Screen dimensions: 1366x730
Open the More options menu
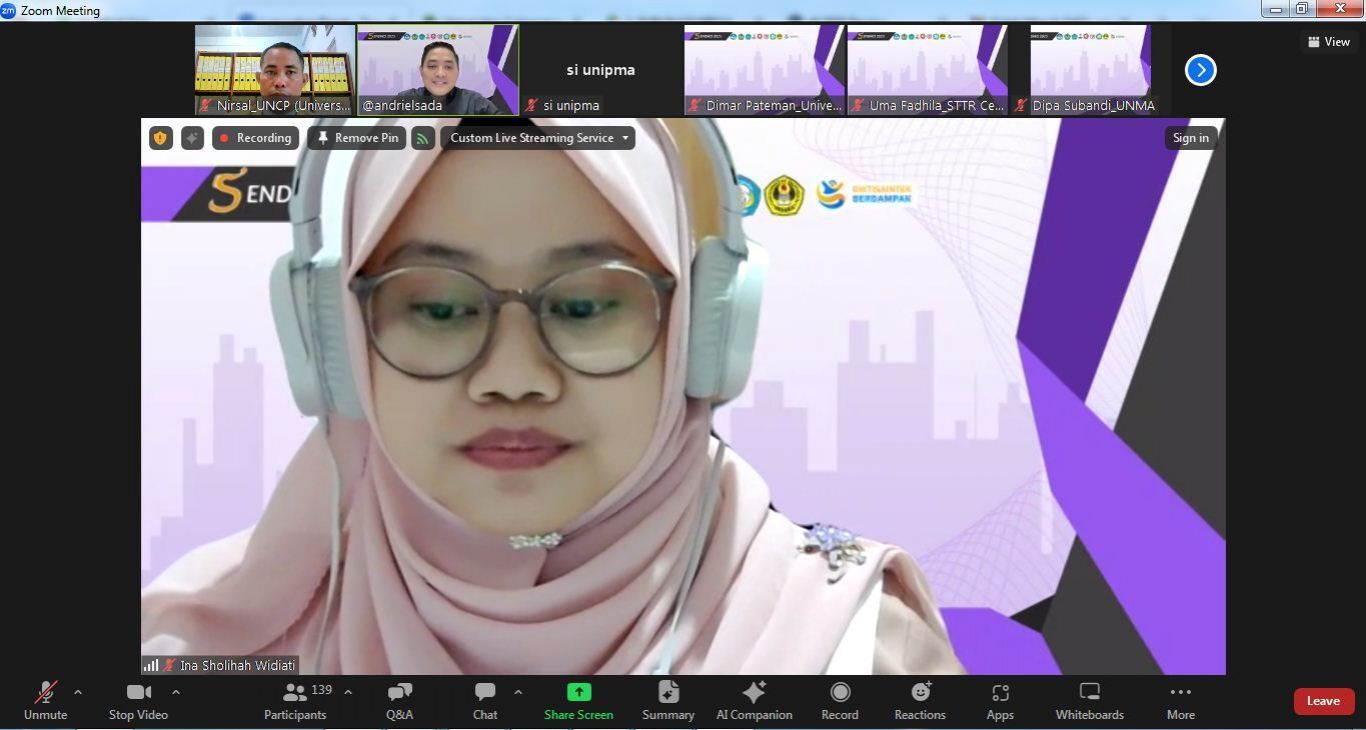[1180, 700]
